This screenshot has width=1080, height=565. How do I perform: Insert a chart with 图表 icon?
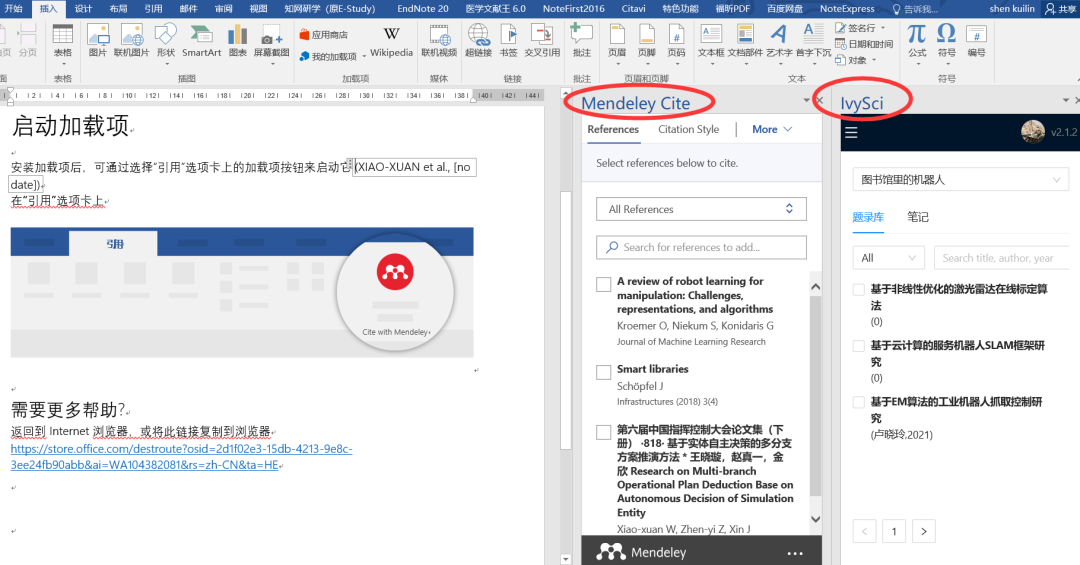[238, 40]
